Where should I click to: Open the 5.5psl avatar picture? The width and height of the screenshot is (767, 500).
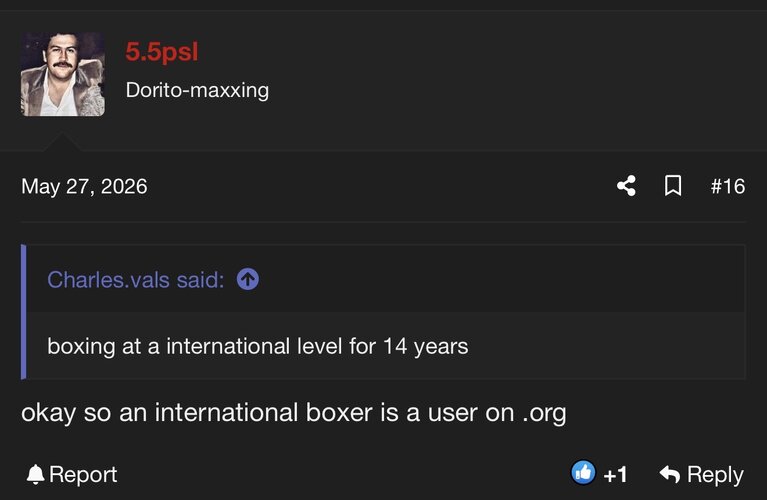tap(63, 74)
